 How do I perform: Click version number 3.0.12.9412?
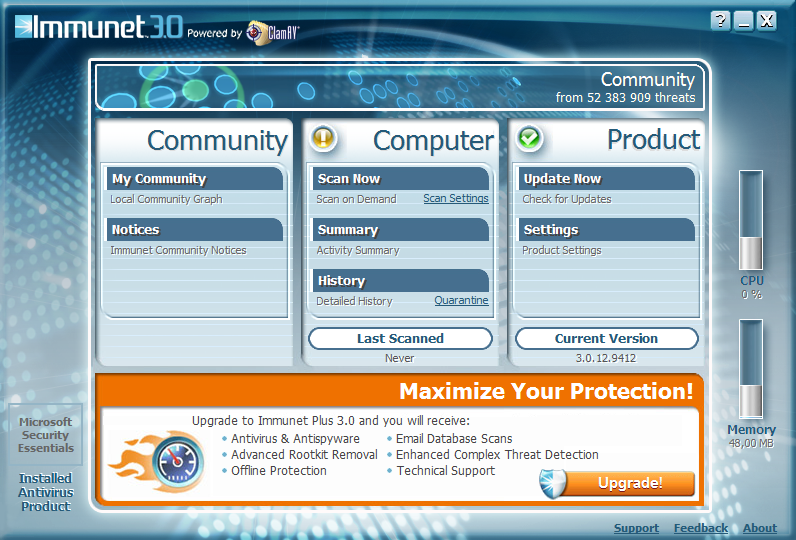point(606,358)
